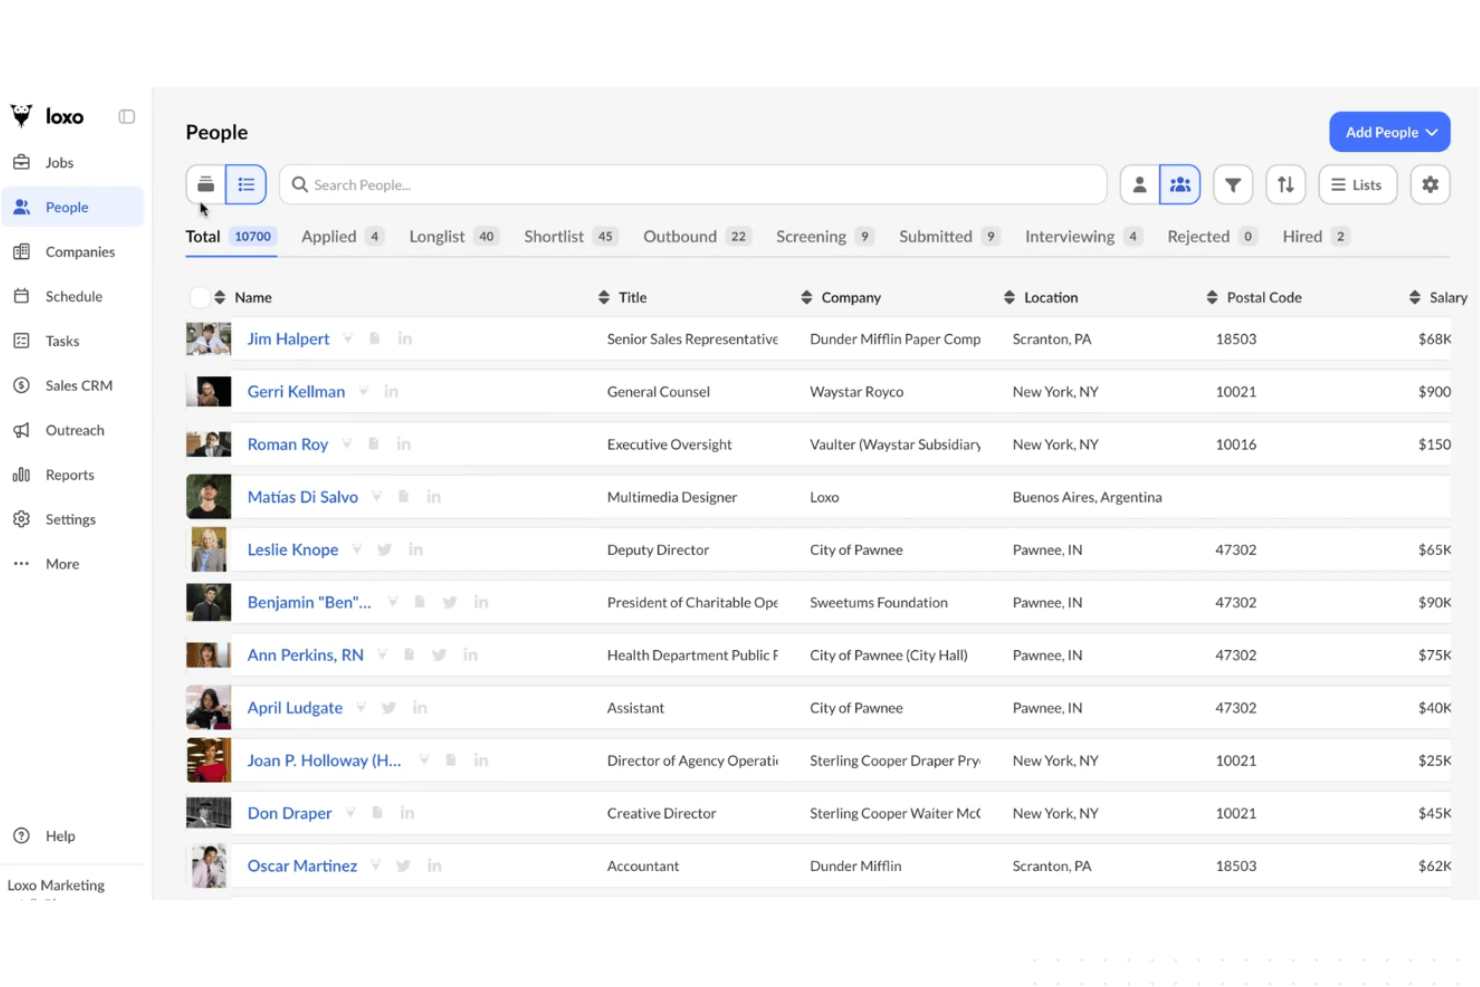Open April Ludgate's profile link
Screen dimensions: 1480x987
pyautogui.click(x=295, y=708)
